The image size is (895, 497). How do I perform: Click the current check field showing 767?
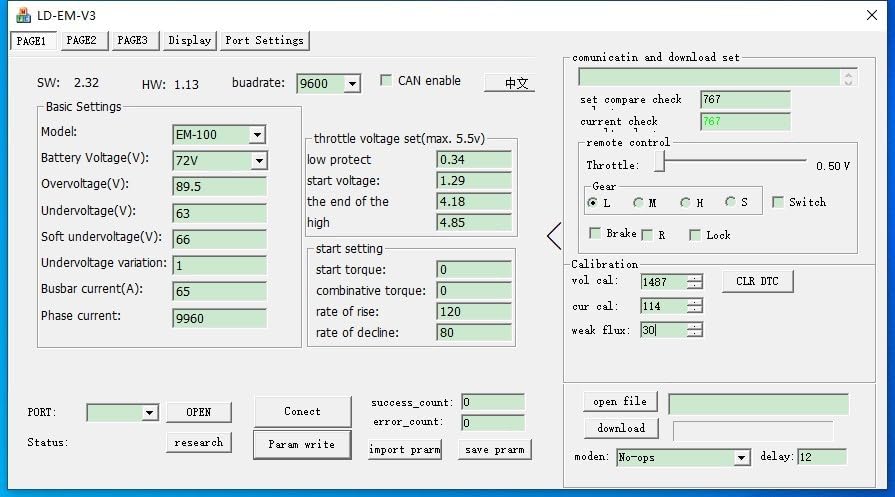[745, 121]
